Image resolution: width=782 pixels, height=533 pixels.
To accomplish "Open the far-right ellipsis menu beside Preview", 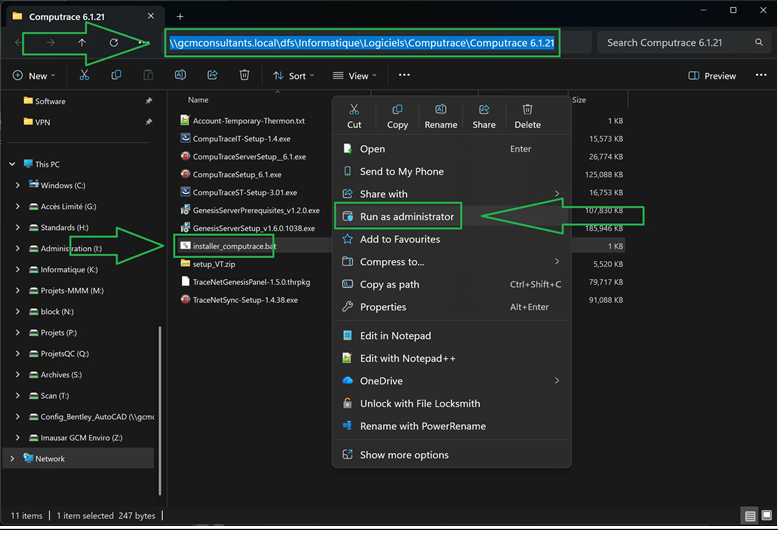I will (761, 75).
